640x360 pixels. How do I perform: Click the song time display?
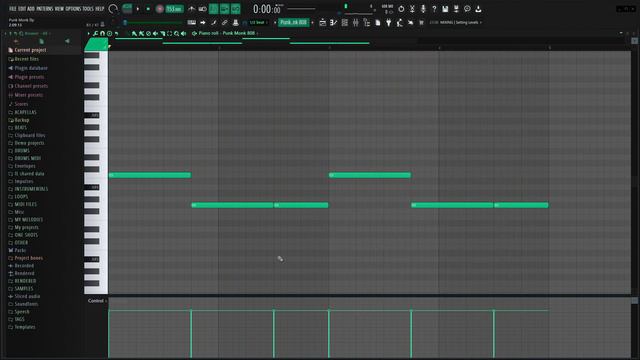point(267,9)
